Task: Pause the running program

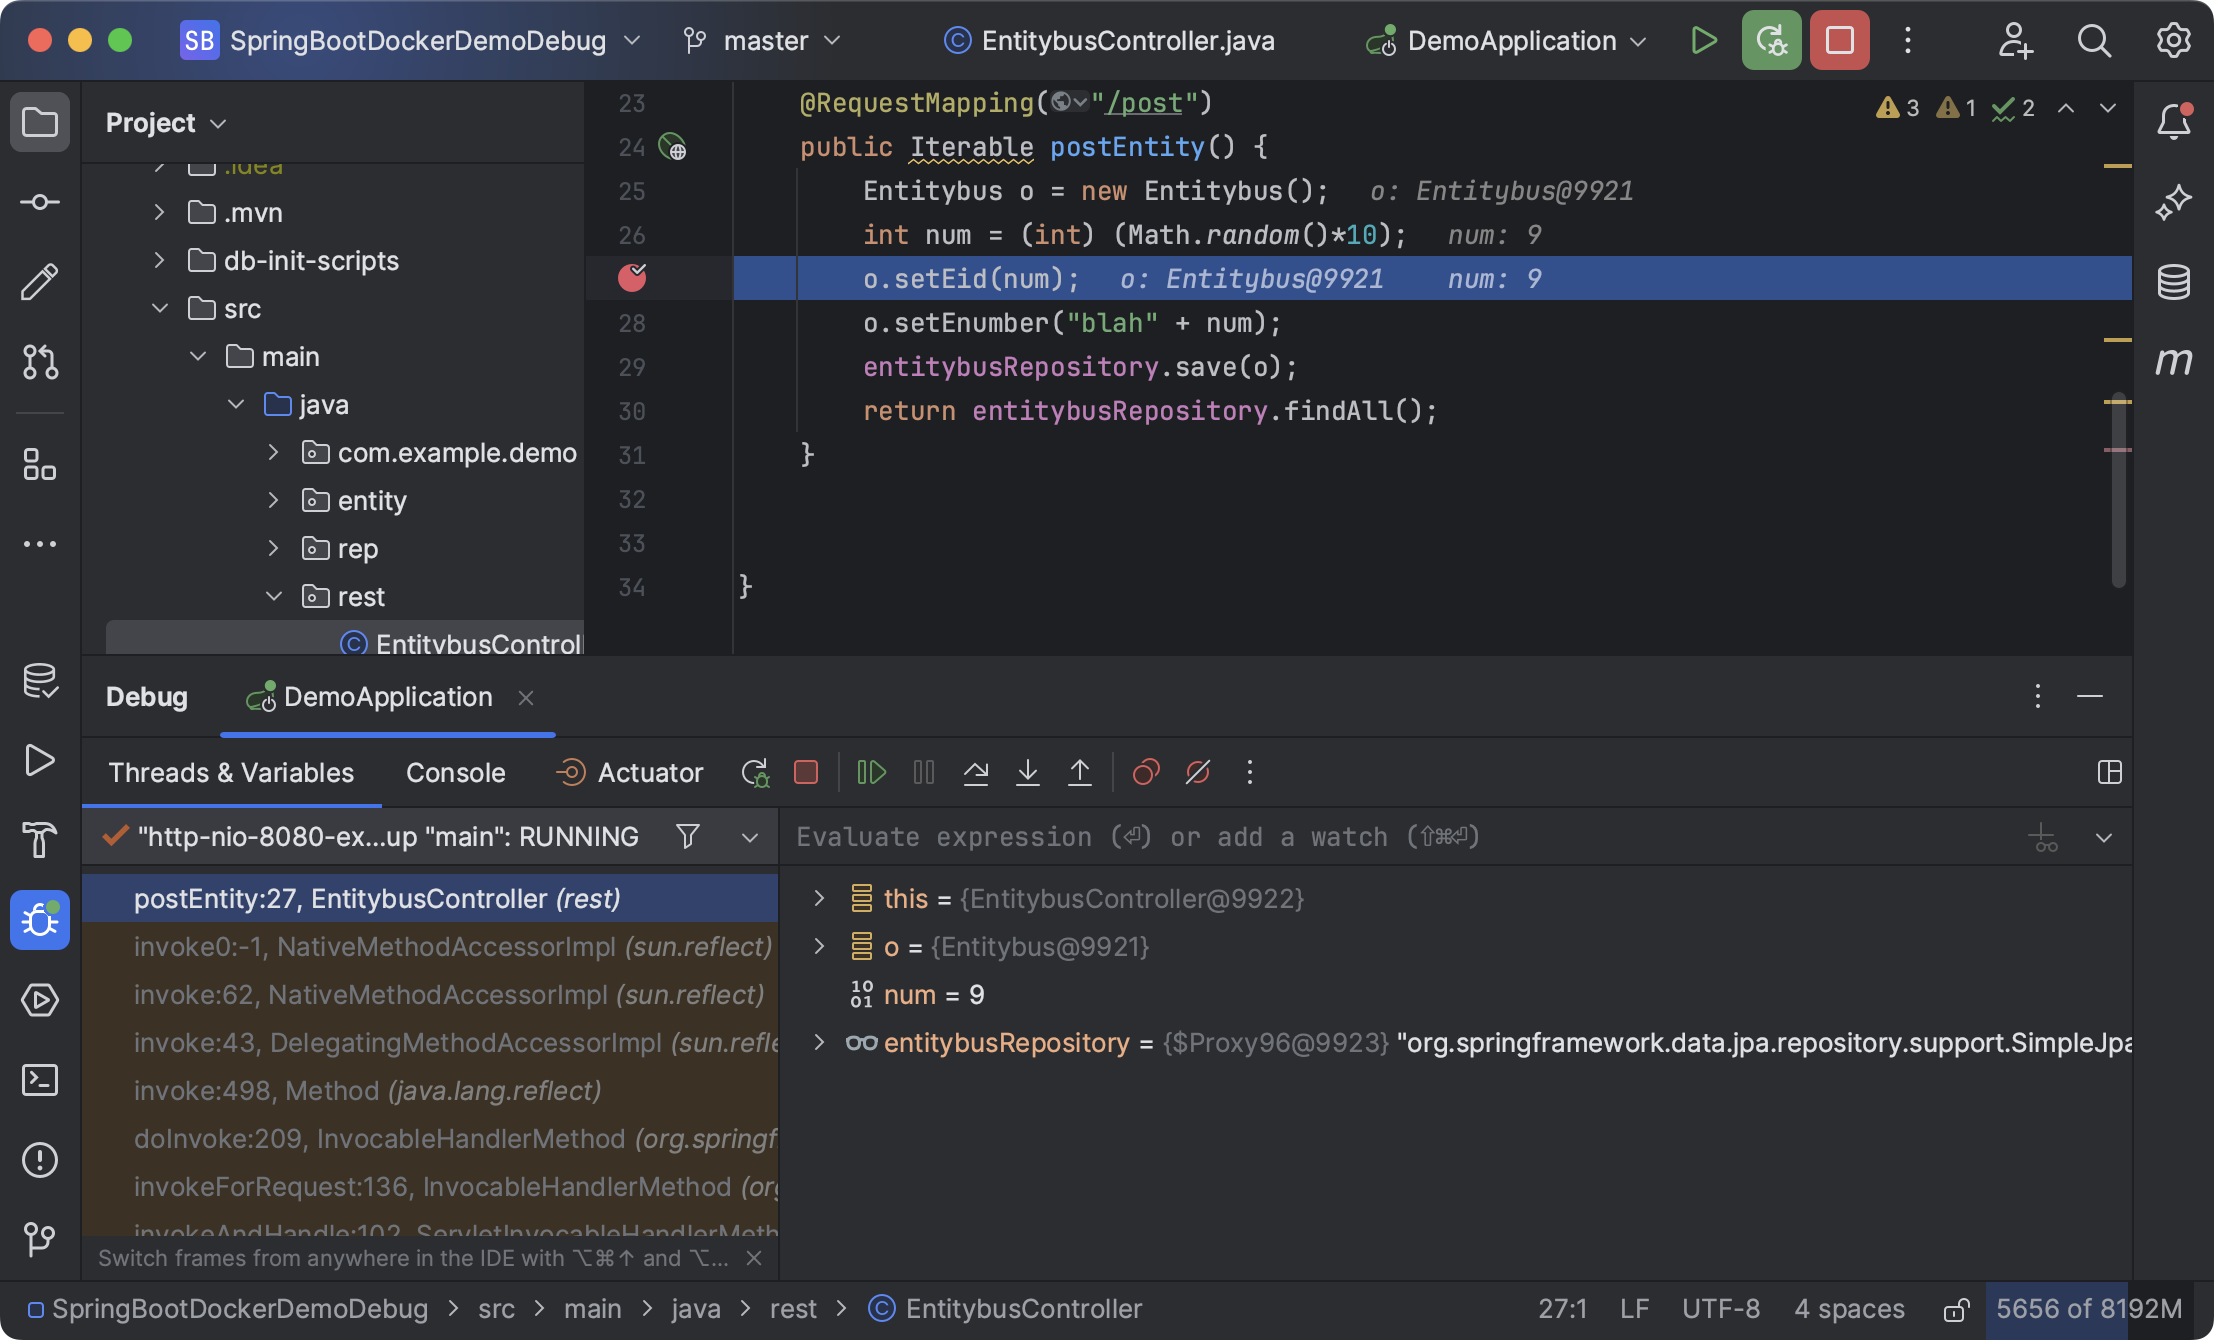Action: [x=923, y=772]
